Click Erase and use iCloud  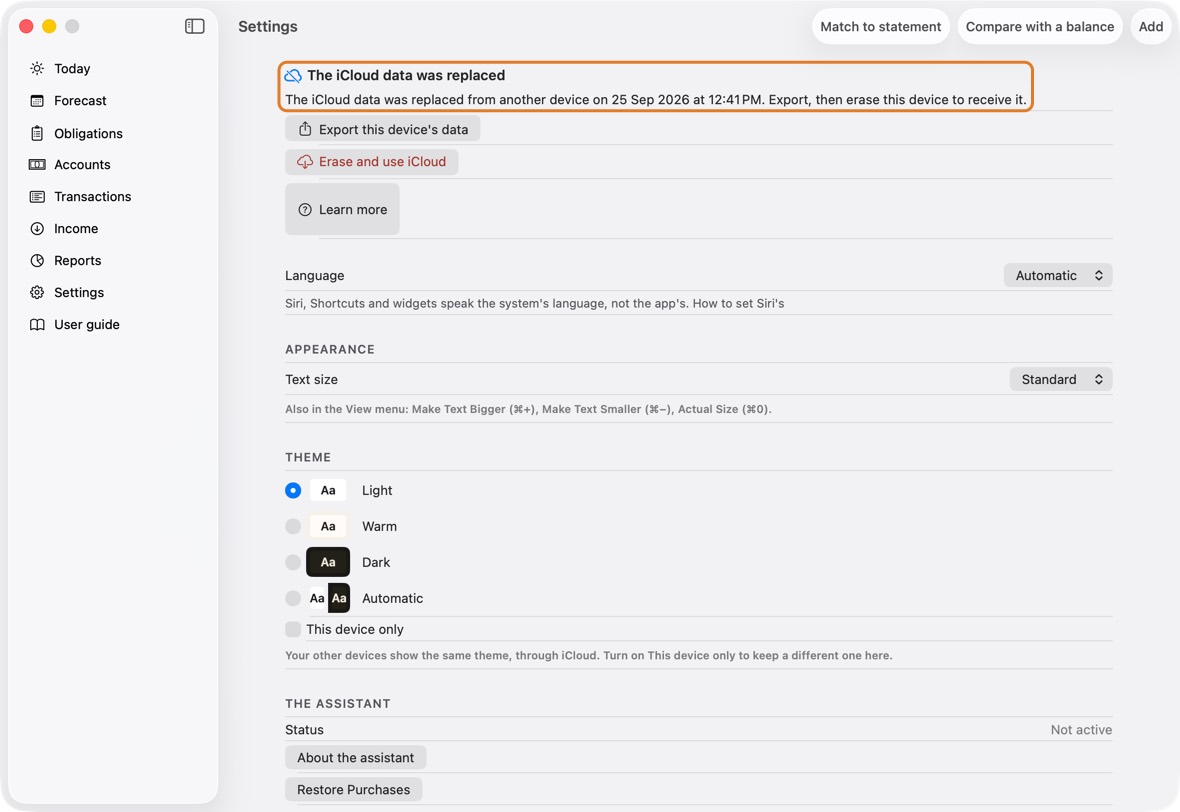click(372, 162)
